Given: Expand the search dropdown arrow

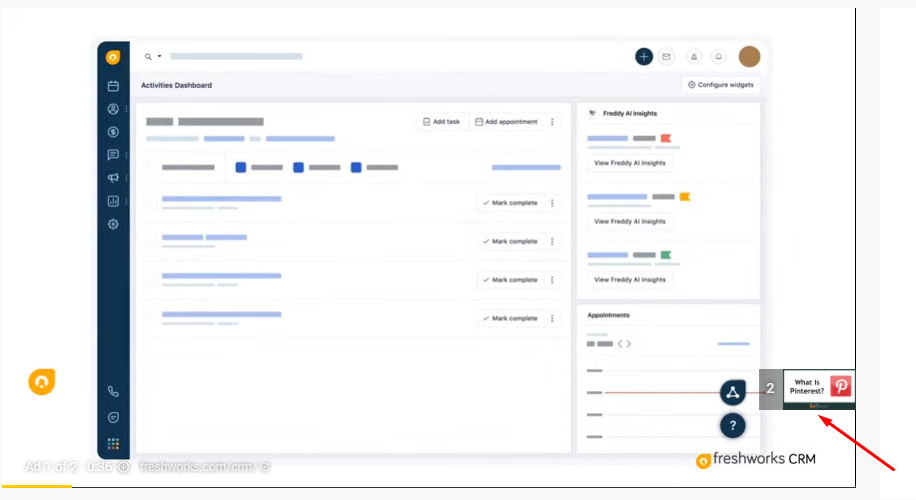Looking at the screenshot, I should pos(159,57).
